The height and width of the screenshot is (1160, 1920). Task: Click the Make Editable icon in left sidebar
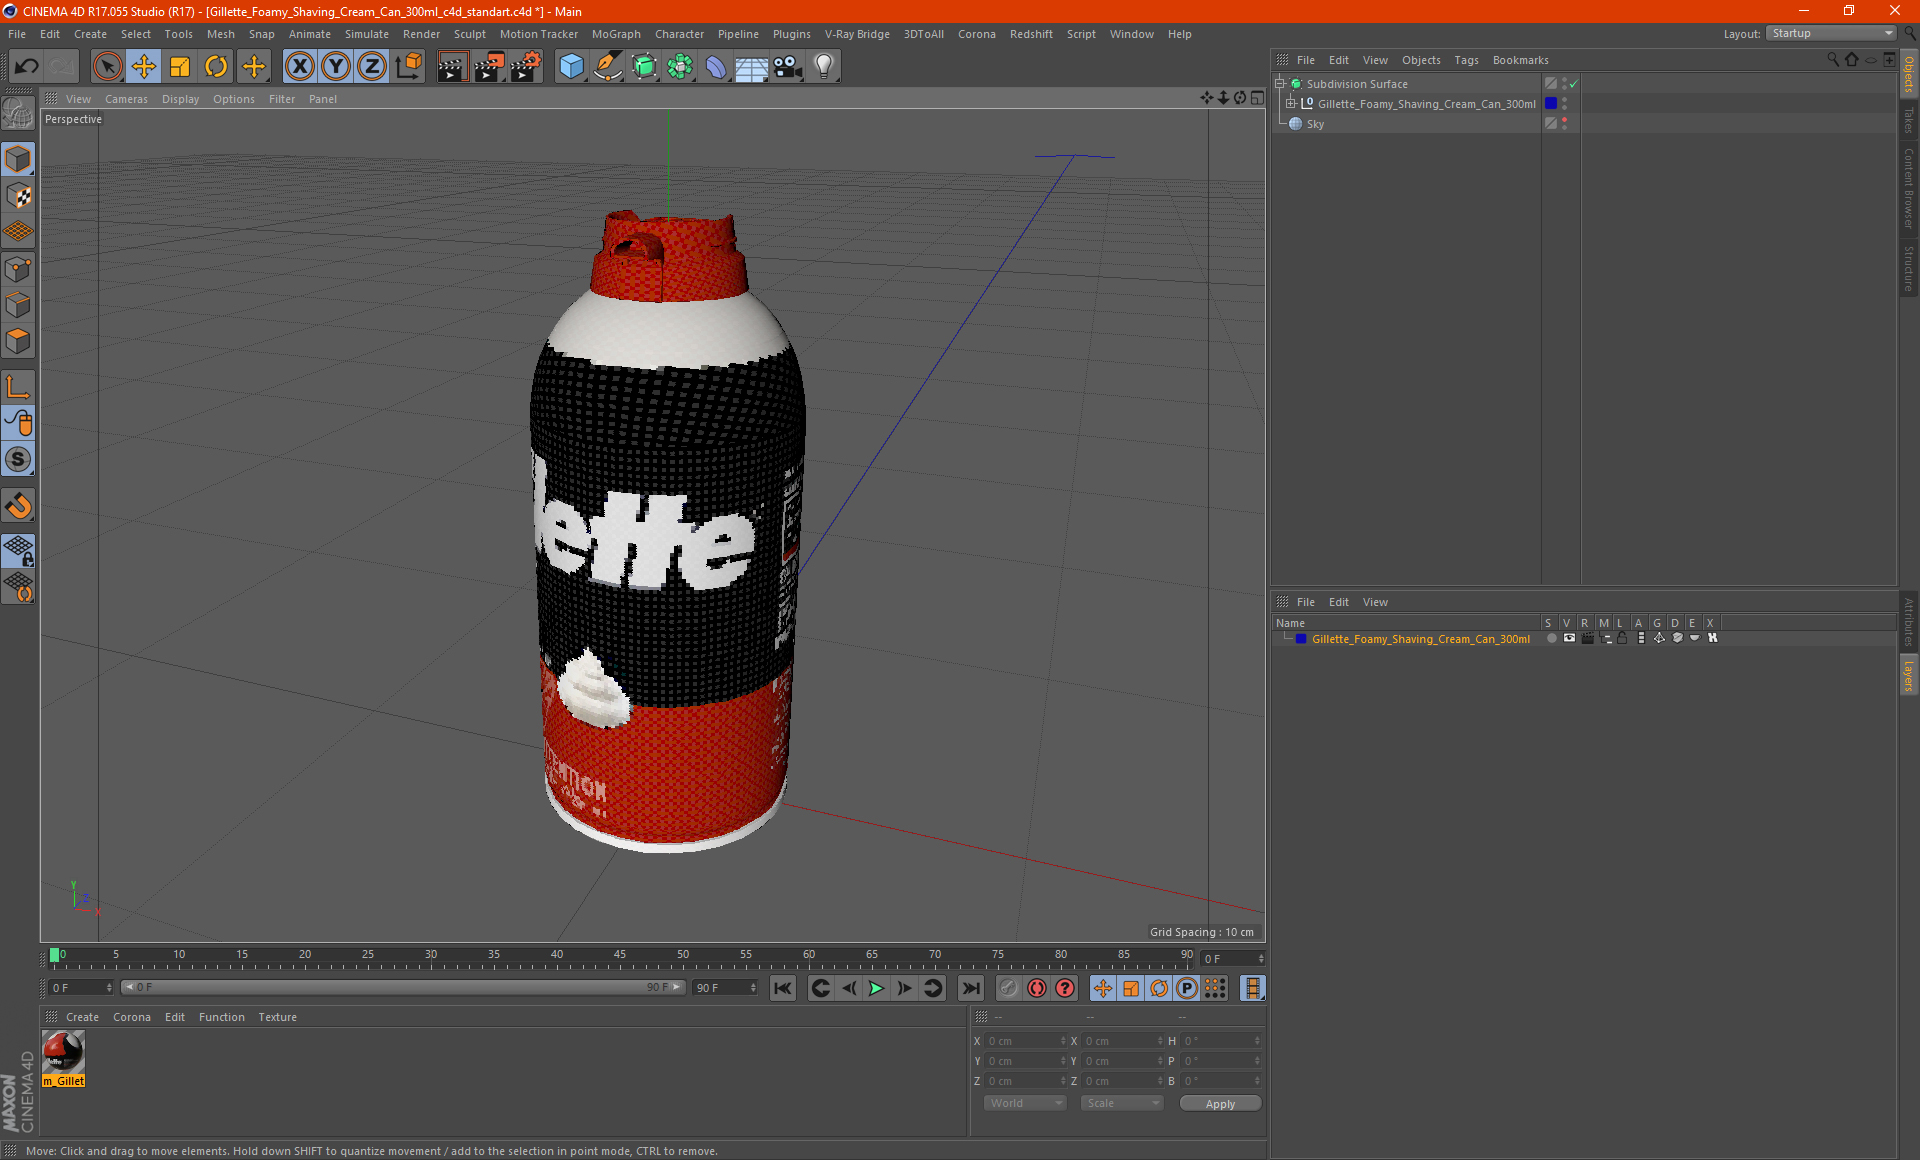click(x=18, y=114)
